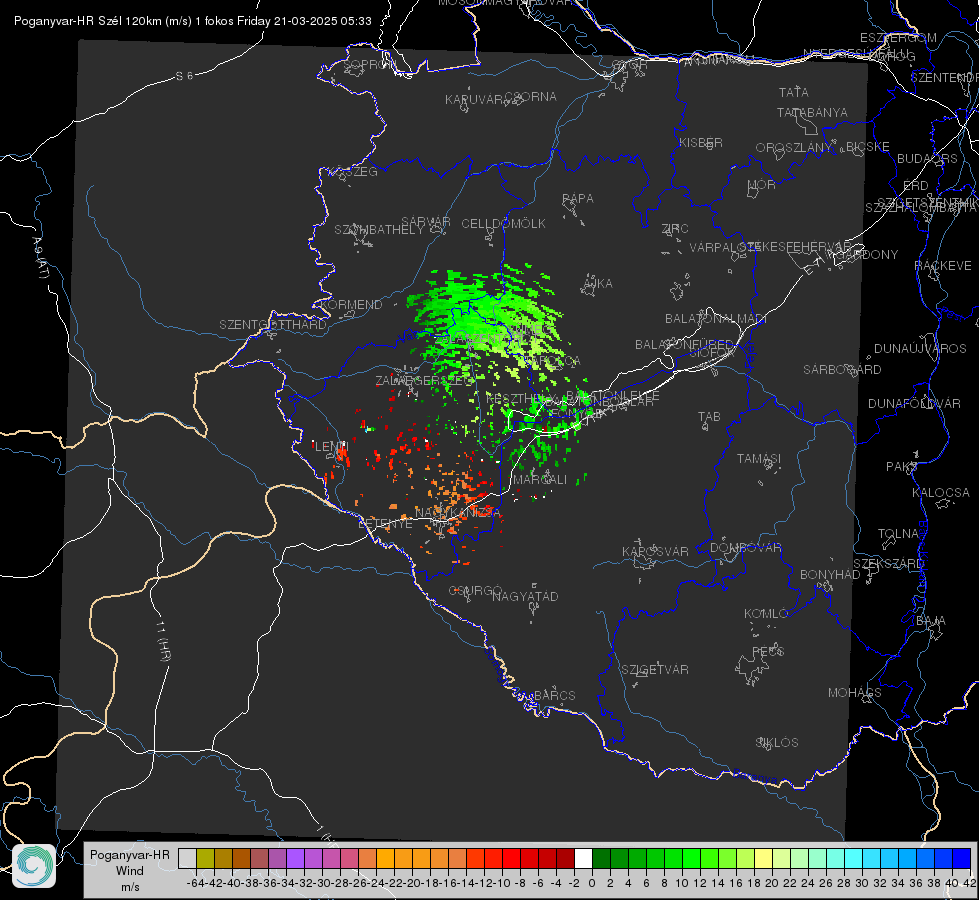Select the TATABANYA label on the map
This screenshot has width=979, height=900.
point(812,112)
